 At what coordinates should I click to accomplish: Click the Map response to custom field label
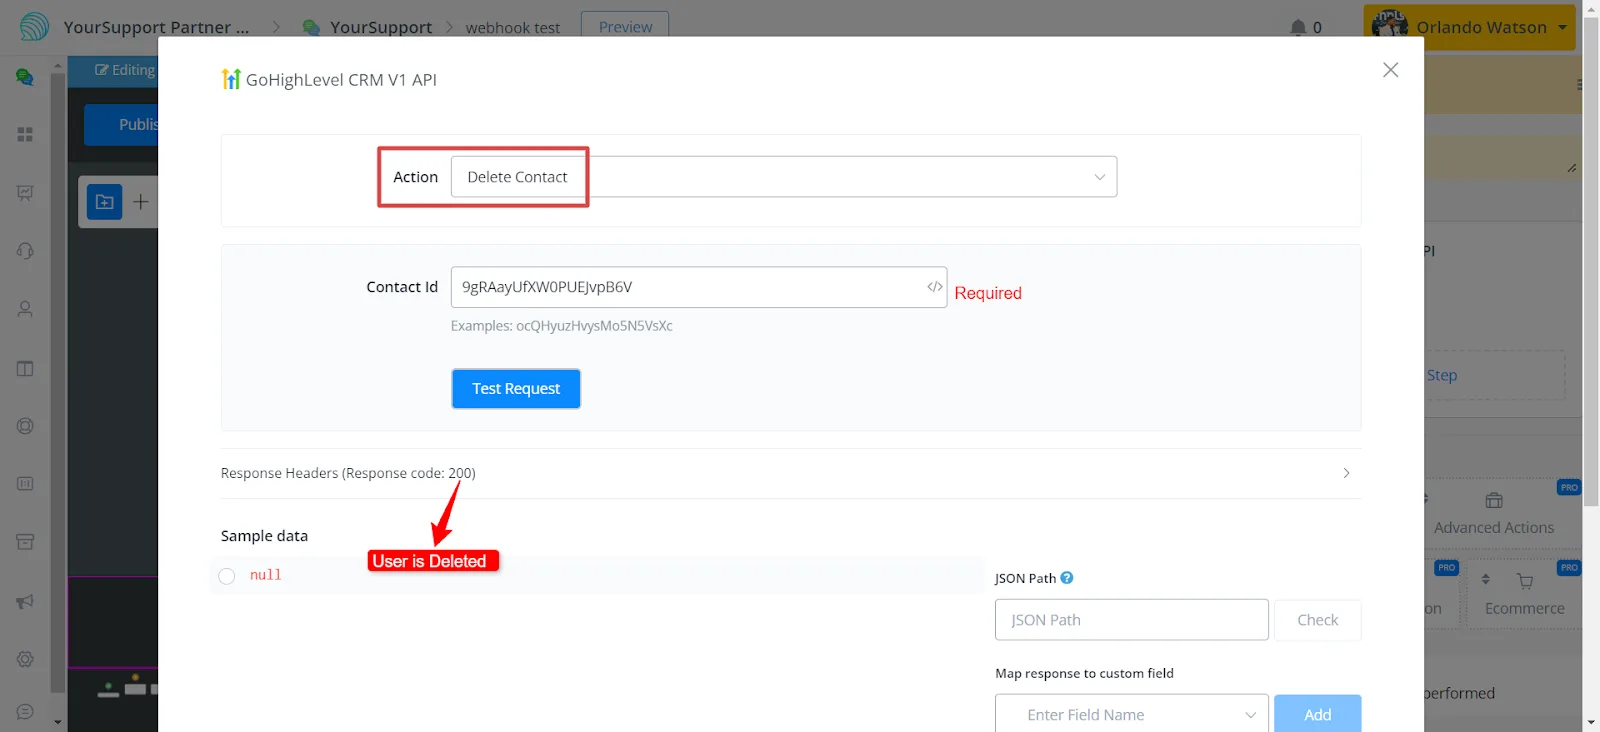coord(1084,673)
